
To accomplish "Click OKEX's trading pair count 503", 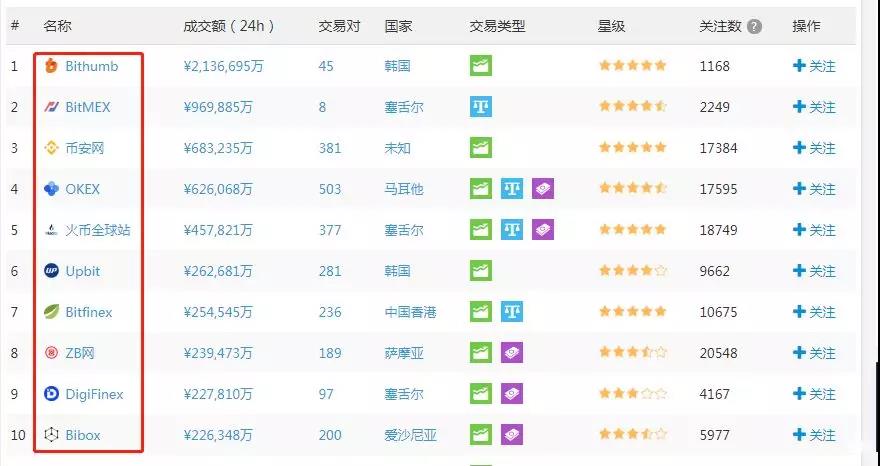I will click(x=330, y=189).
